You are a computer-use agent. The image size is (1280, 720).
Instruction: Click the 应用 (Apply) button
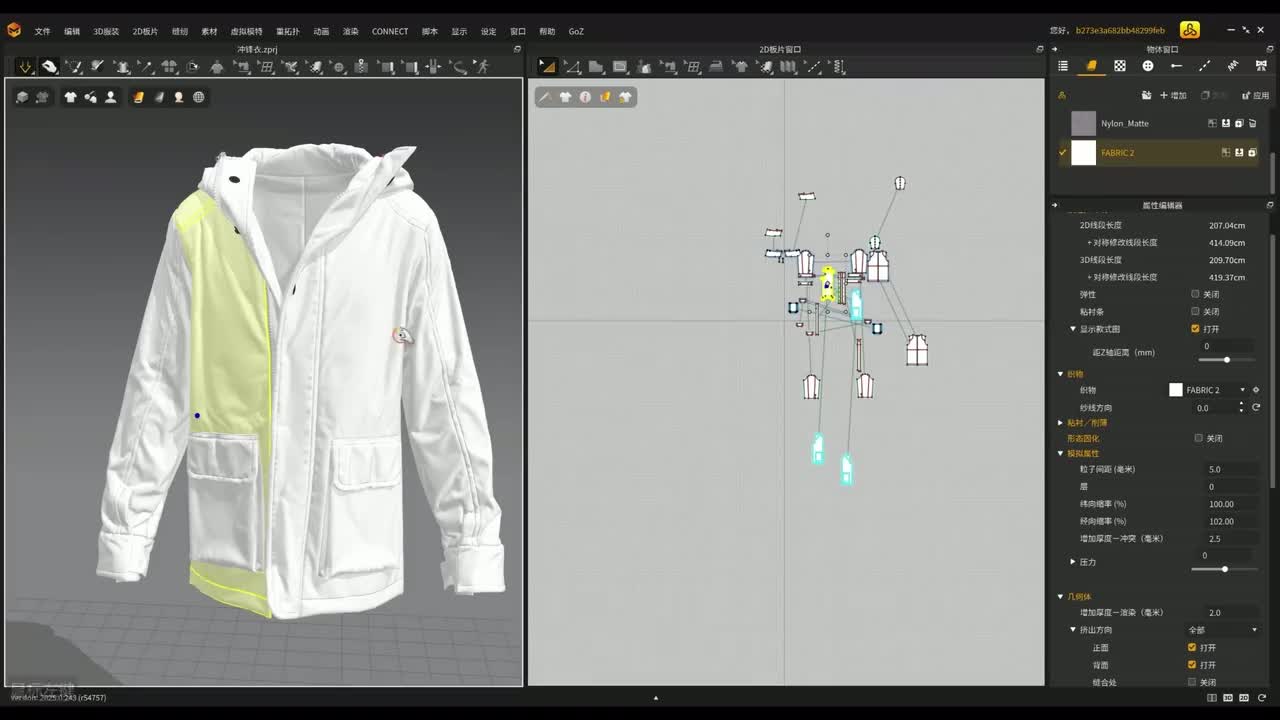click(1255, 95)
